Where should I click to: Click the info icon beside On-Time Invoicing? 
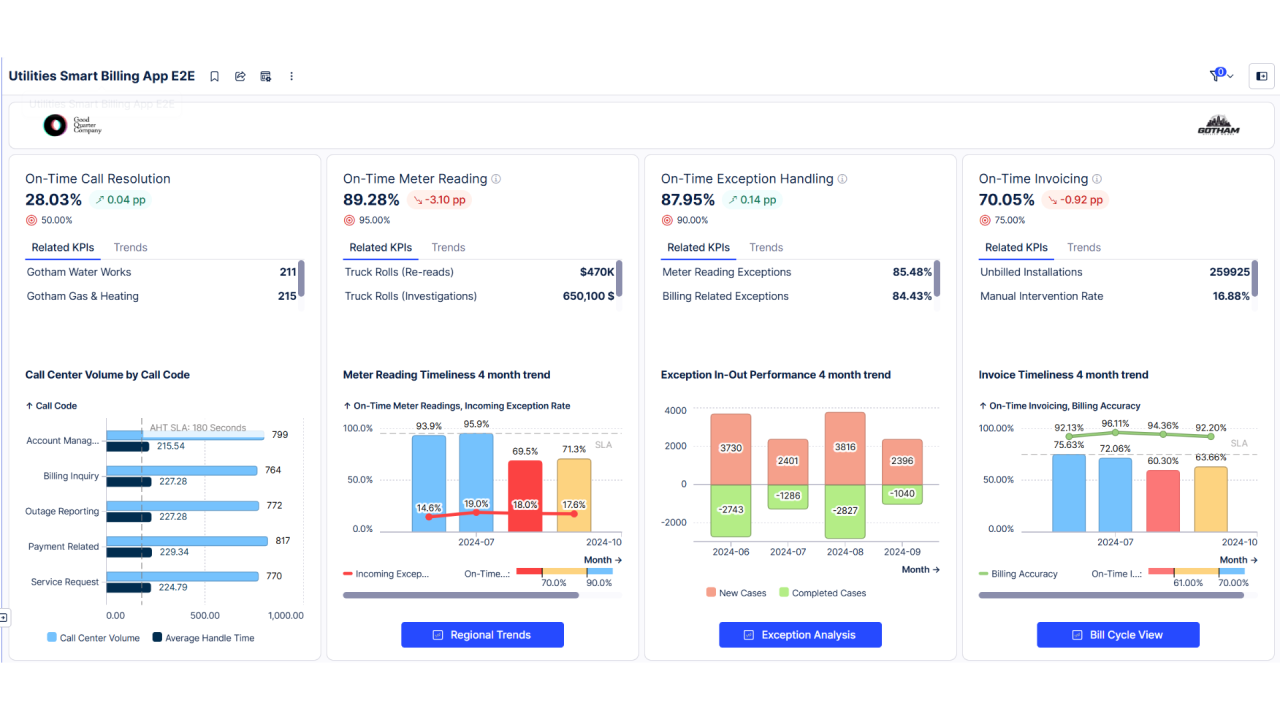[1096, 178]
